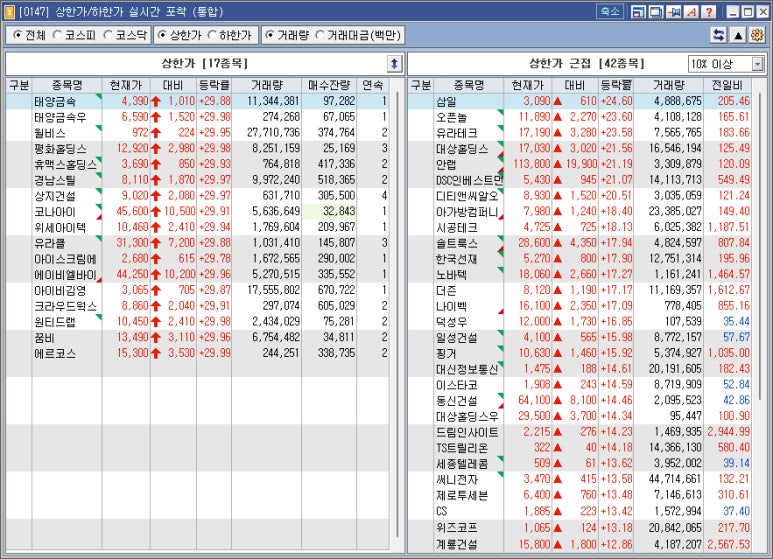Click the 축소 shrink button in title bar
Viewport: 773px width, 559px height.
(x=610, y=11)
